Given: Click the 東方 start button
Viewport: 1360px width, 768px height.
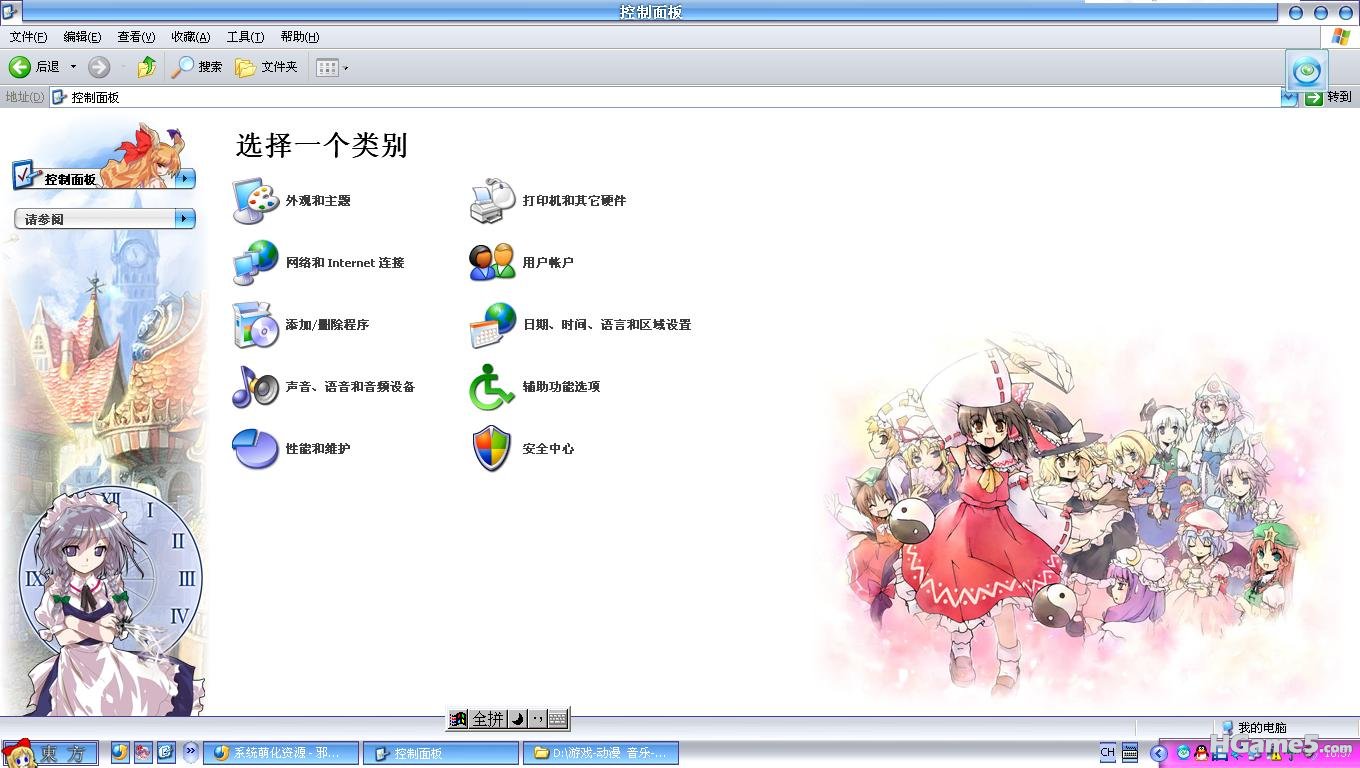Looking at the screenshot, I should point(51,752).
